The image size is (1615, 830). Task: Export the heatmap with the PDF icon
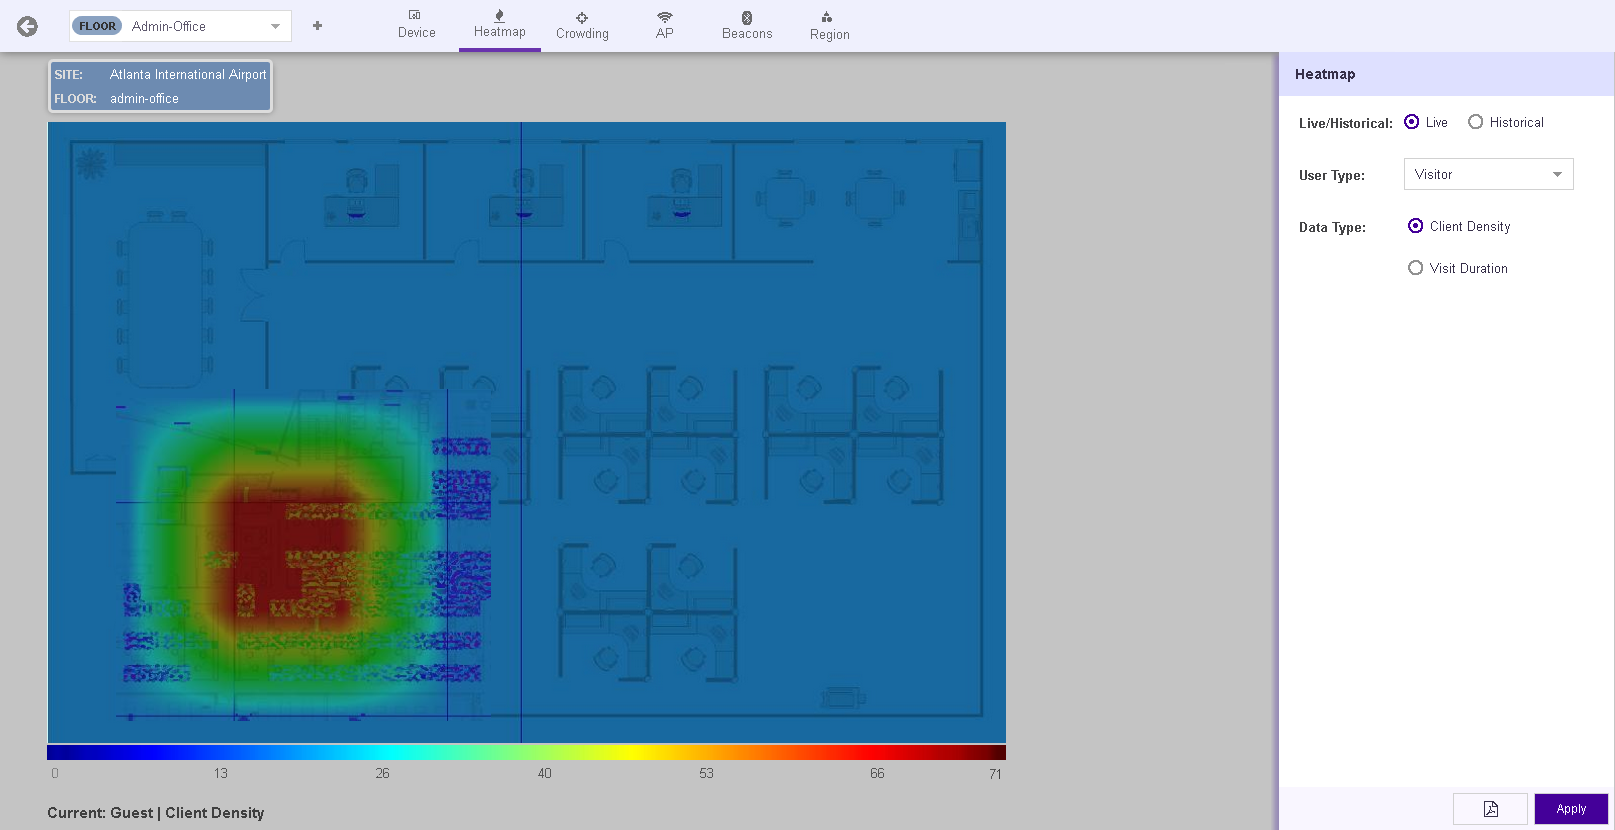(x=1490, y=809)
